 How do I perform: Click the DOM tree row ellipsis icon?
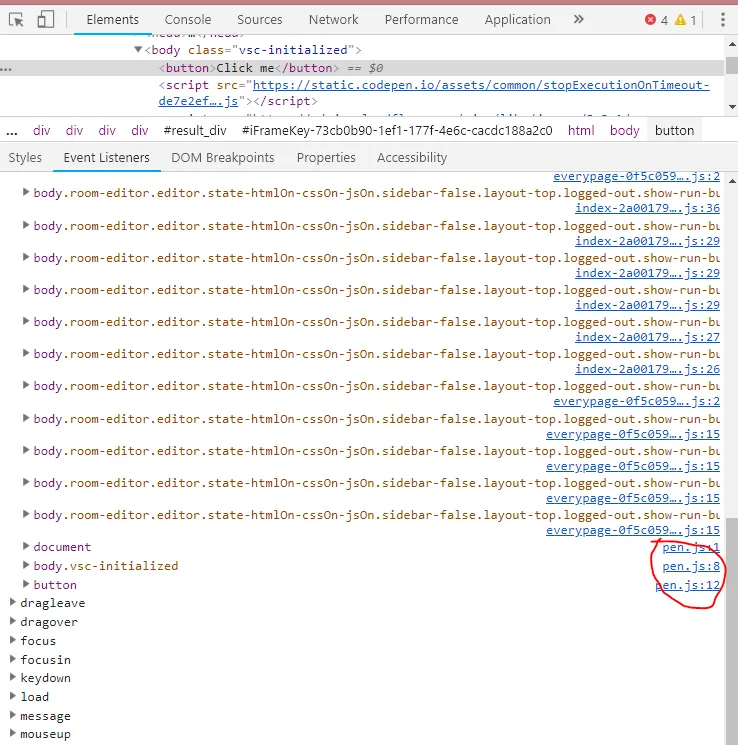pos(6,69)
